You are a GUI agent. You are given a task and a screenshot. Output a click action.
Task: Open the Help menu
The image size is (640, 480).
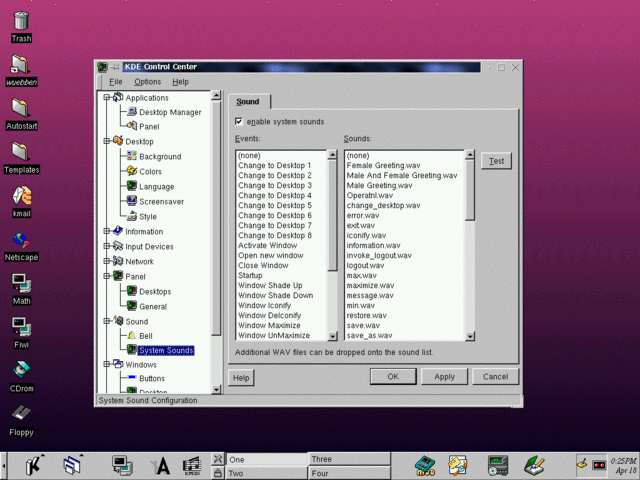click(180, 82)
